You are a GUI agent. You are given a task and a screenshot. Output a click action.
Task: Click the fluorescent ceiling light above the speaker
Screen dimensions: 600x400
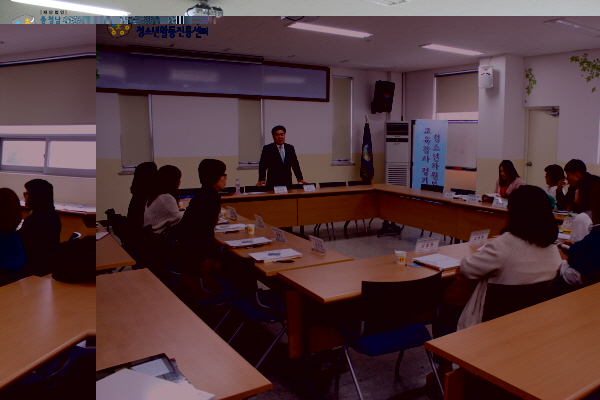coord(329,30)
